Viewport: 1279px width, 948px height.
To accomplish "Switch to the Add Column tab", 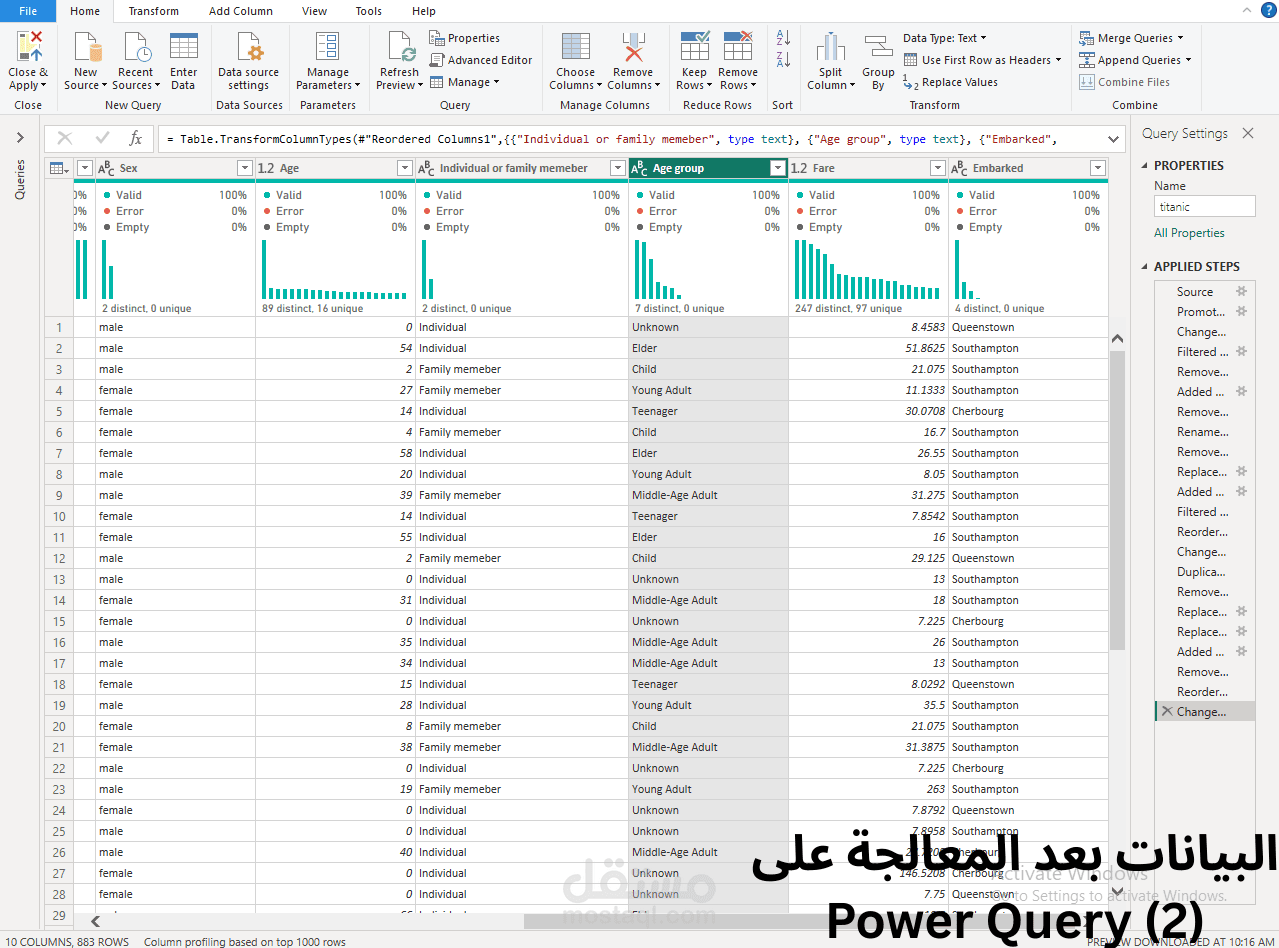I will (x=241, y=11).
